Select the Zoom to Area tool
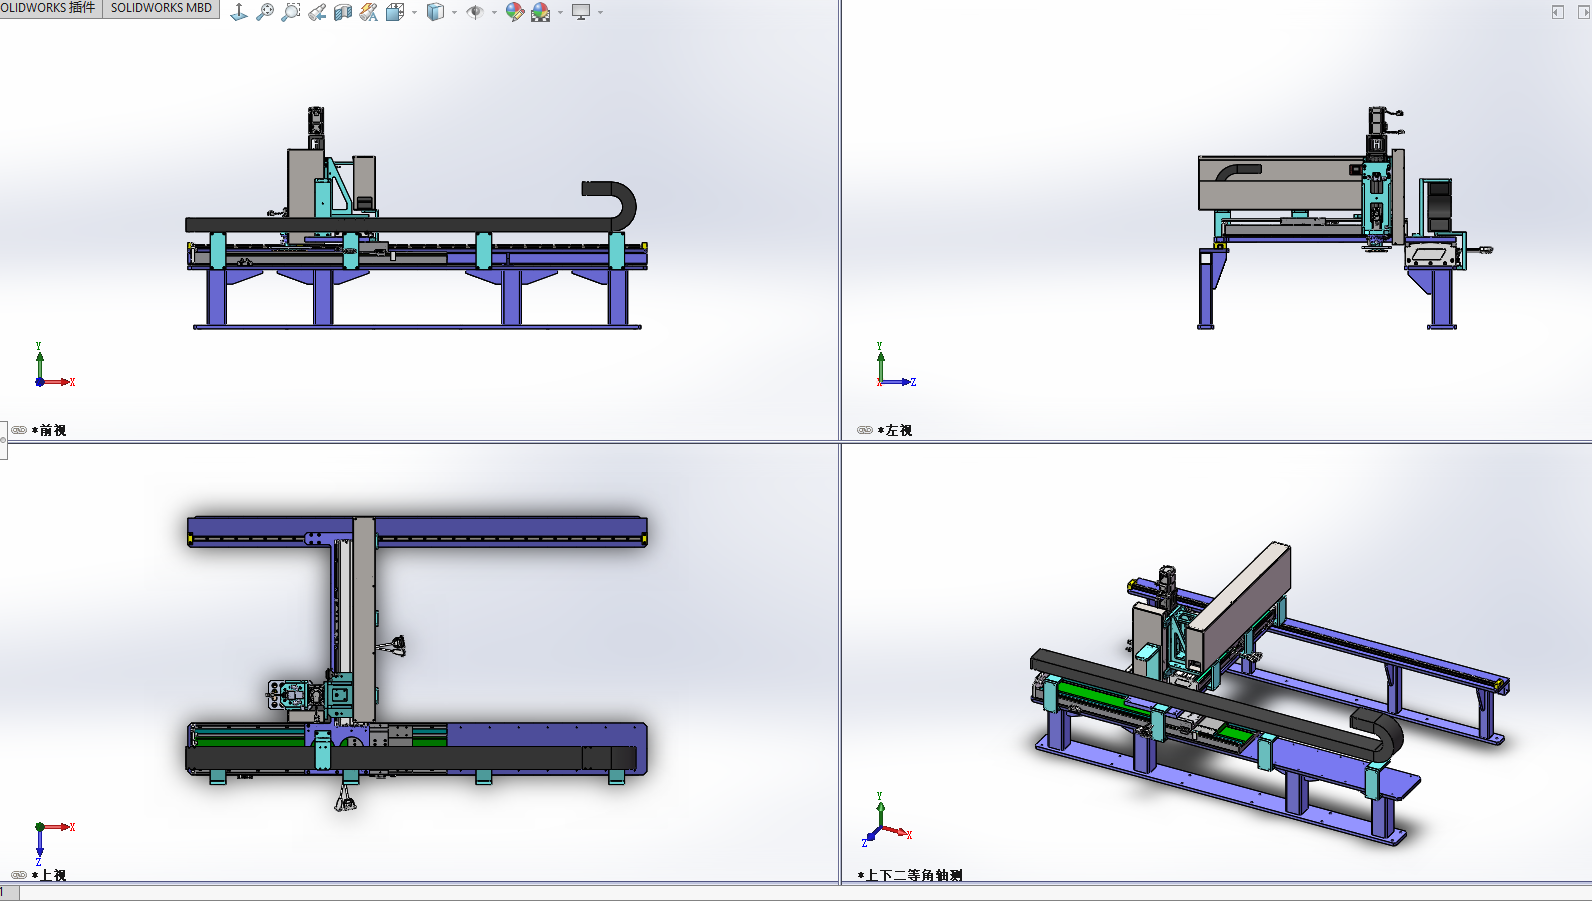Image resolution: width=1592 pixels, height=901 pixels. click(291, 12)
